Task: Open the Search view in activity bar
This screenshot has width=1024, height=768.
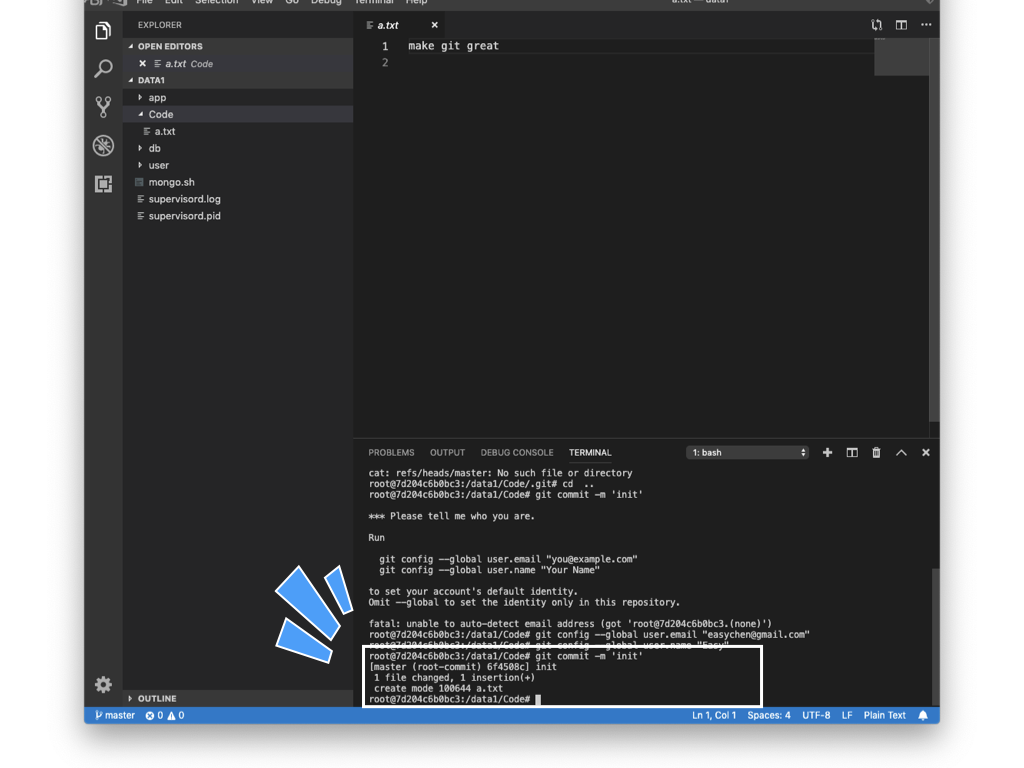Action: (x=103, y=69)
